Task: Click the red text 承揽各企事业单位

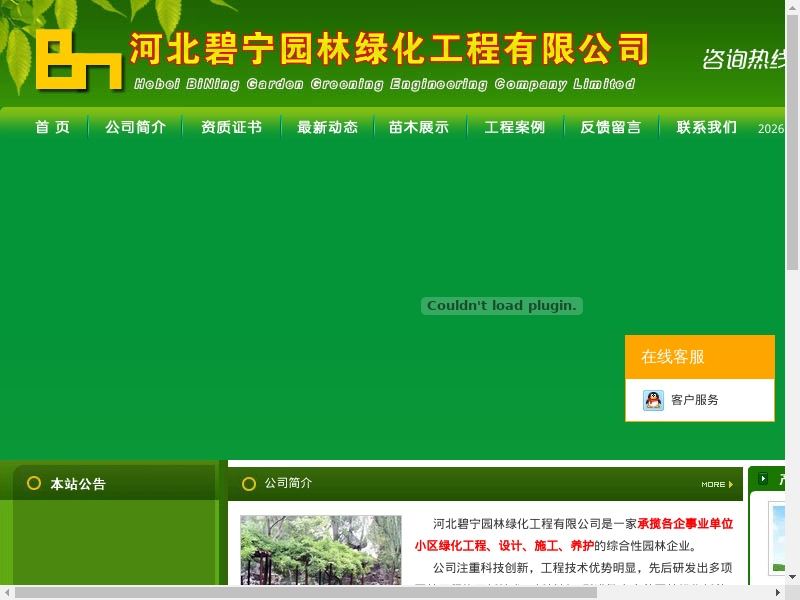Action: (685, 524)
